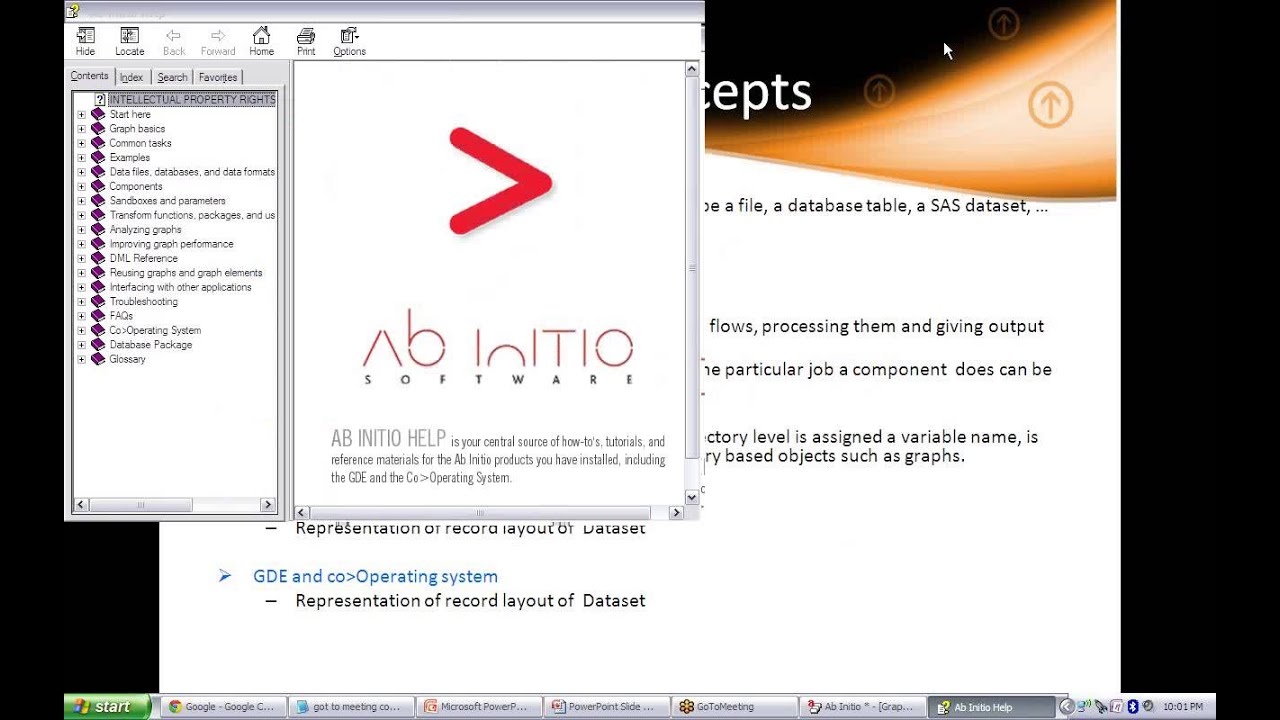This screenshot has height=720, width=1280.
Task: Select the Co>Operating System book icon
Action: coord(98,330)
